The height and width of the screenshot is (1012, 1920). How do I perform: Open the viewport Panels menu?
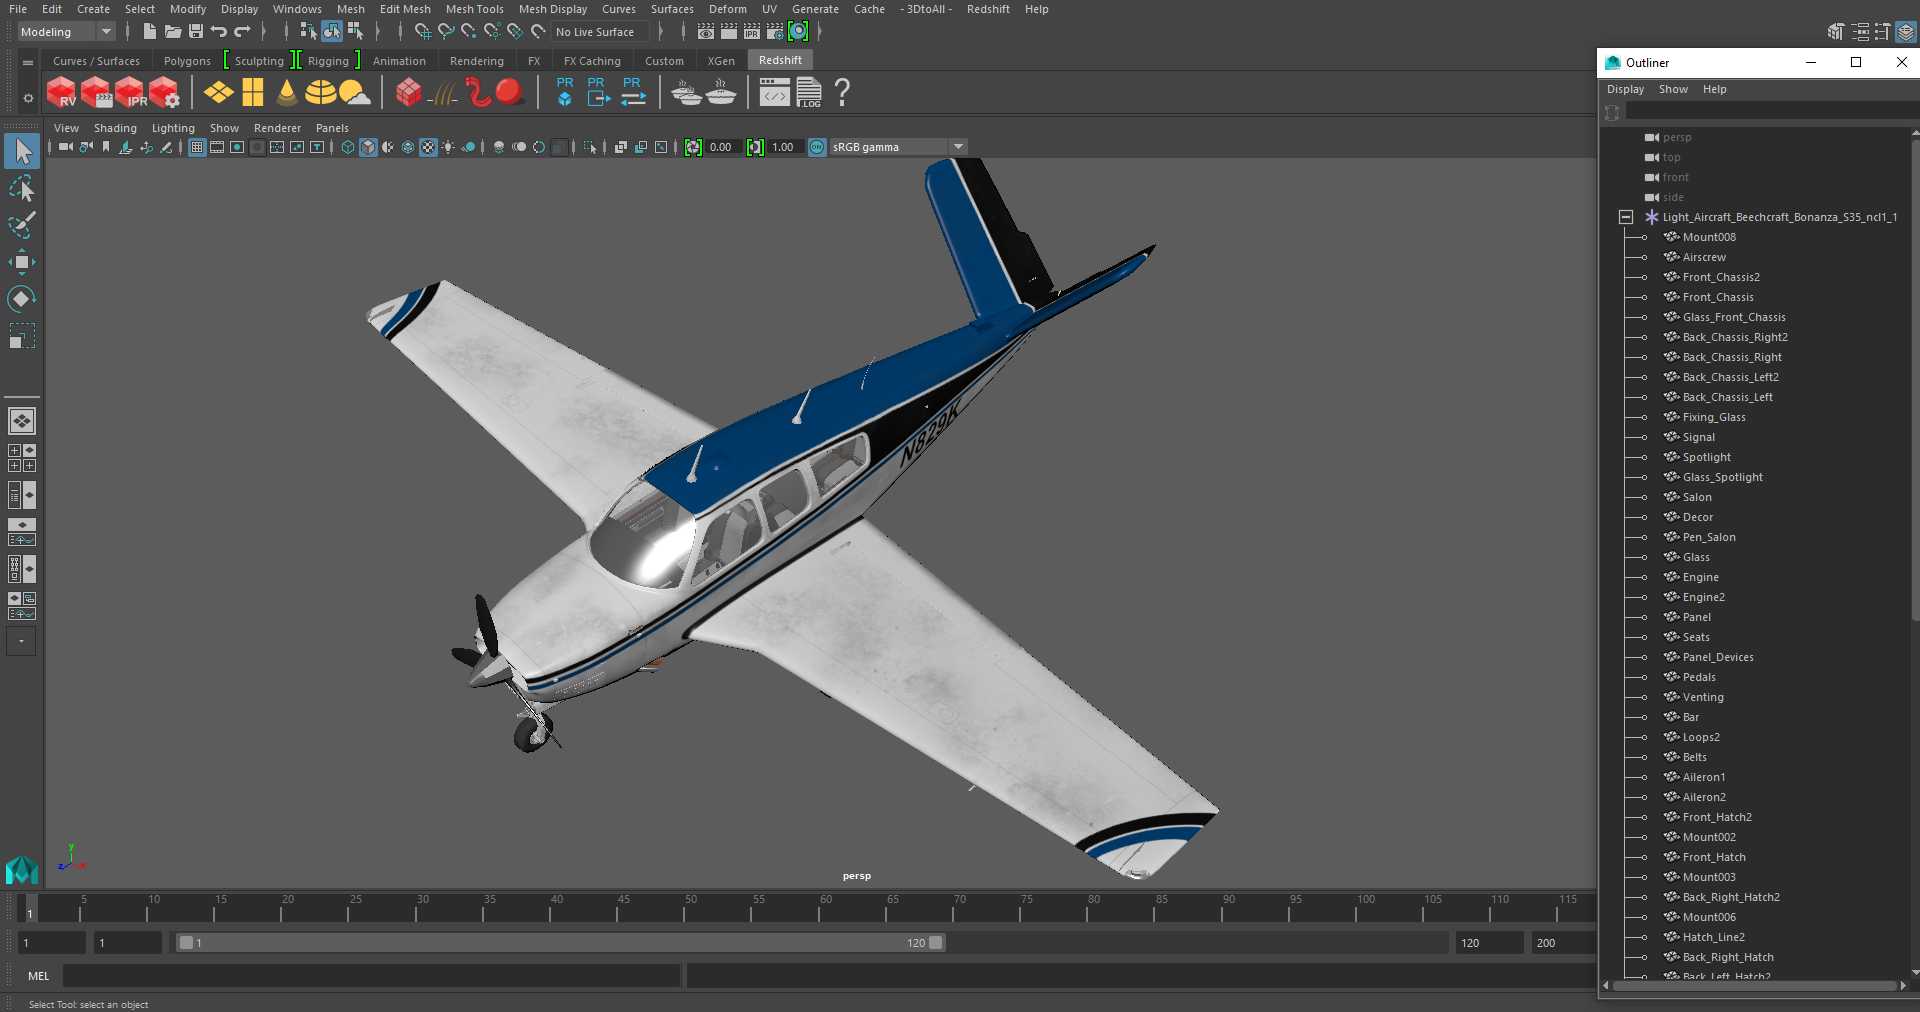[x=332, y=128]
